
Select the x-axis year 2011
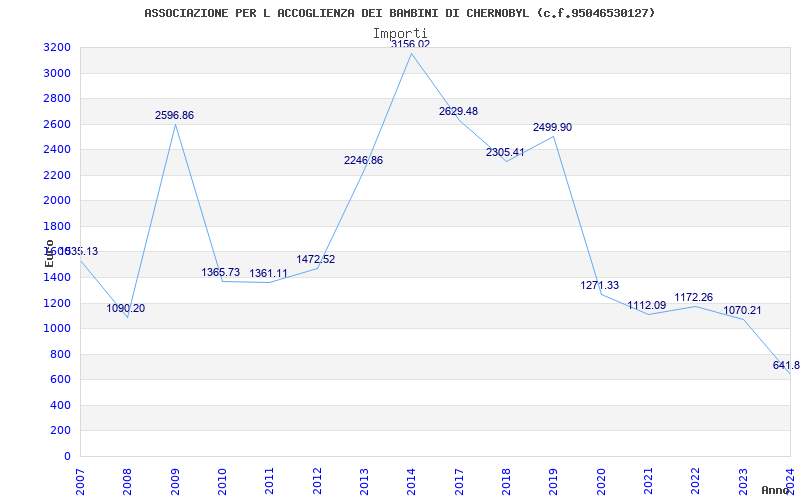pos(269,482)
